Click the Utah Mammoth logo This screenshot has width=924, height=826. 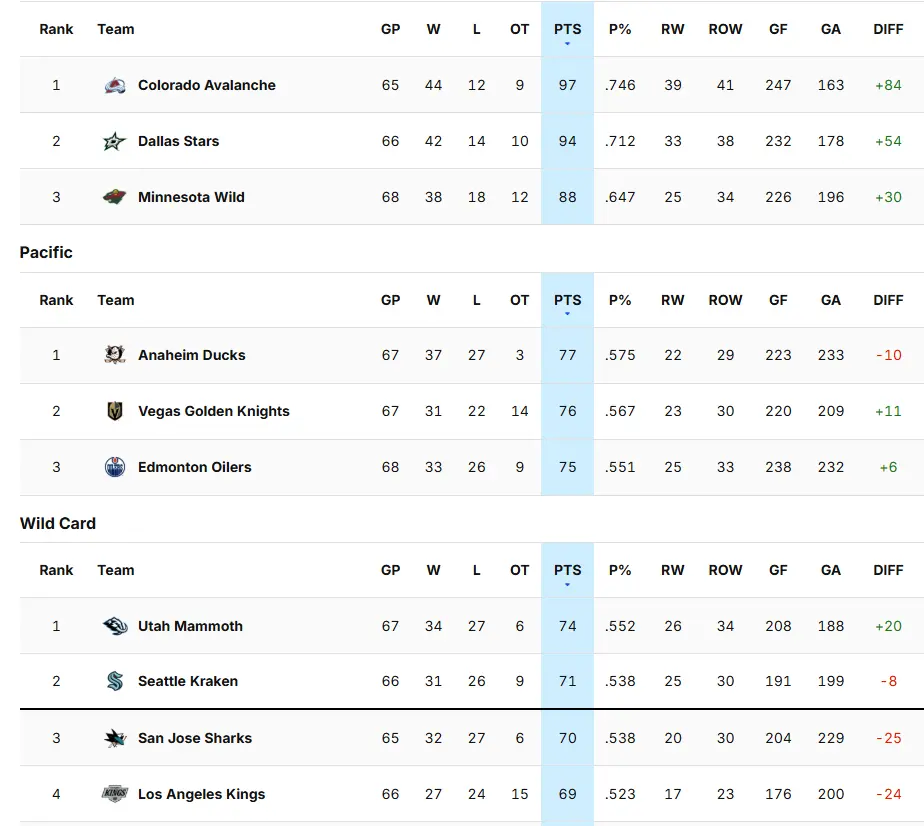pos(115,626)
